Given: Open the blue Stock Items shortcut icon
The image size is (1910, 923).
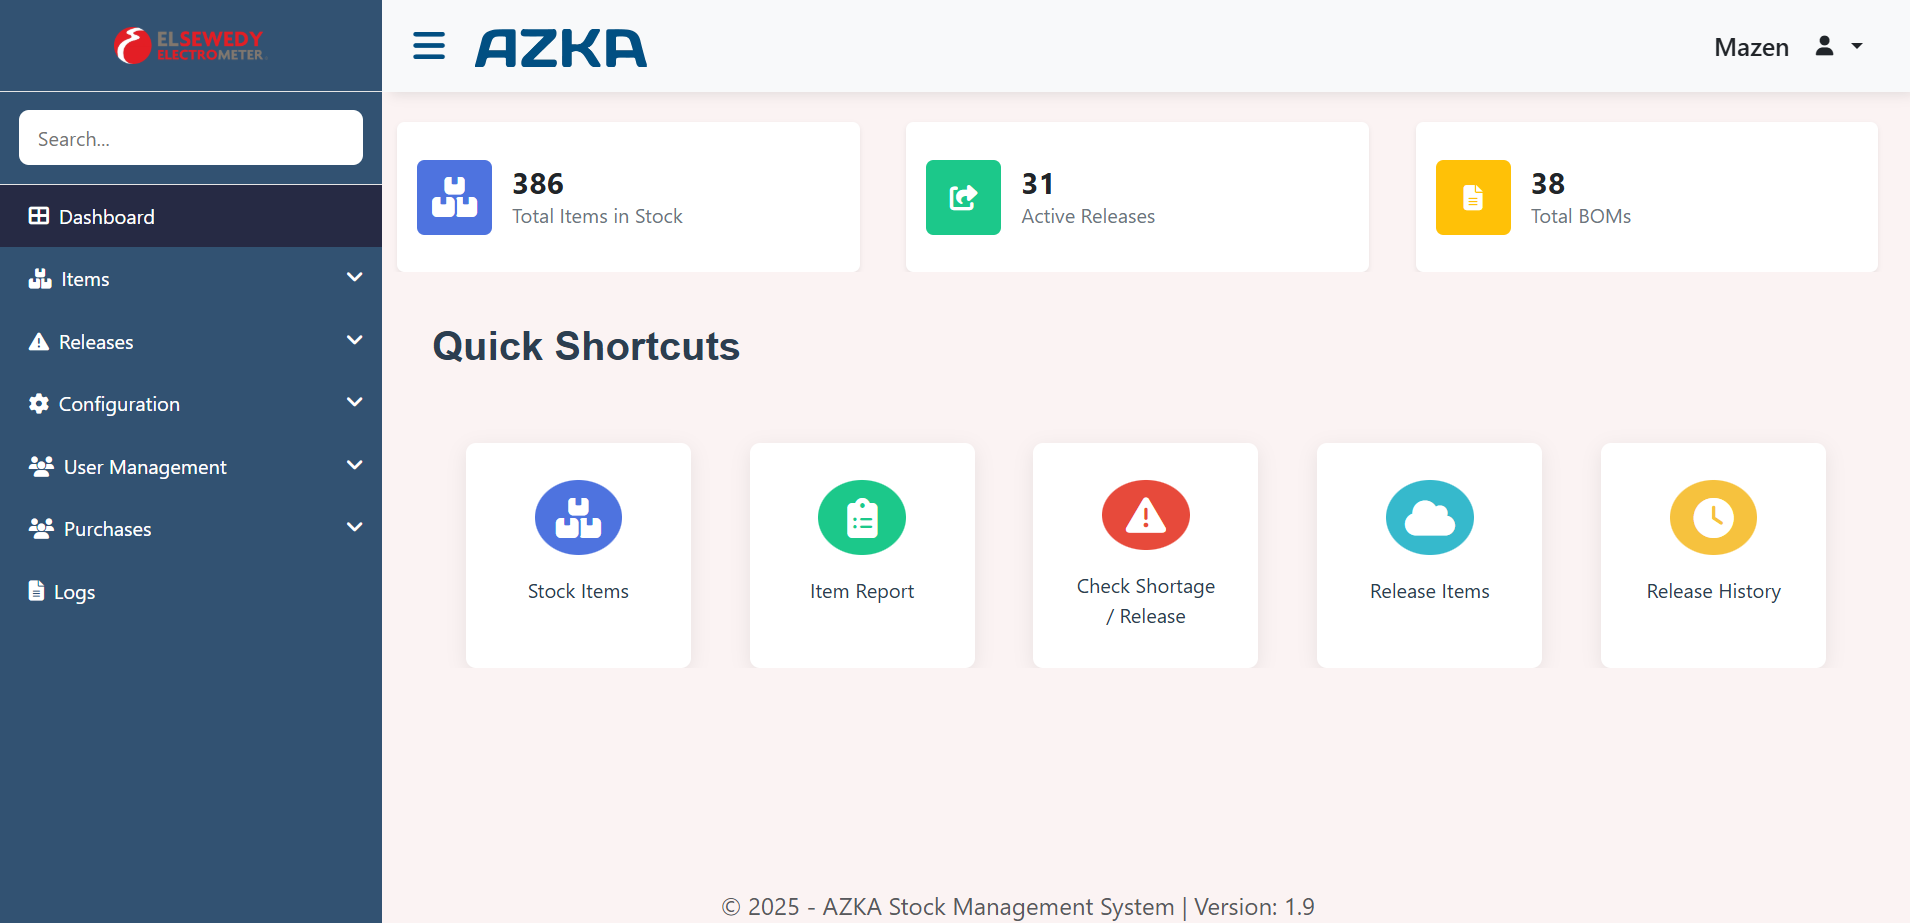Looking at the screenshot, I should (x=578, y=518).
